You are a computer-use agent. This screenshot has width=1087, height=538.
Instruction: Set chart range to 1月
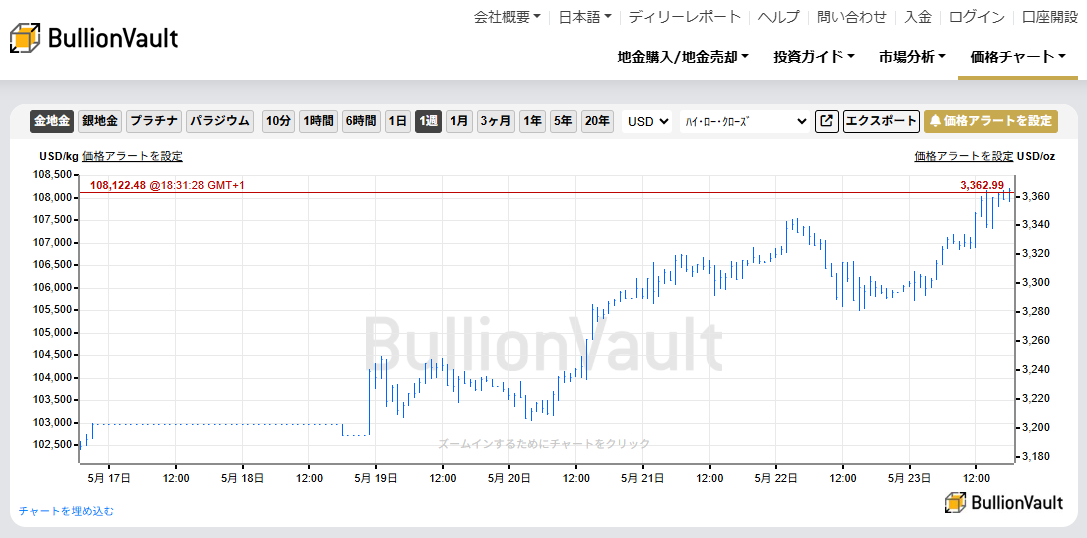(459, 121)
